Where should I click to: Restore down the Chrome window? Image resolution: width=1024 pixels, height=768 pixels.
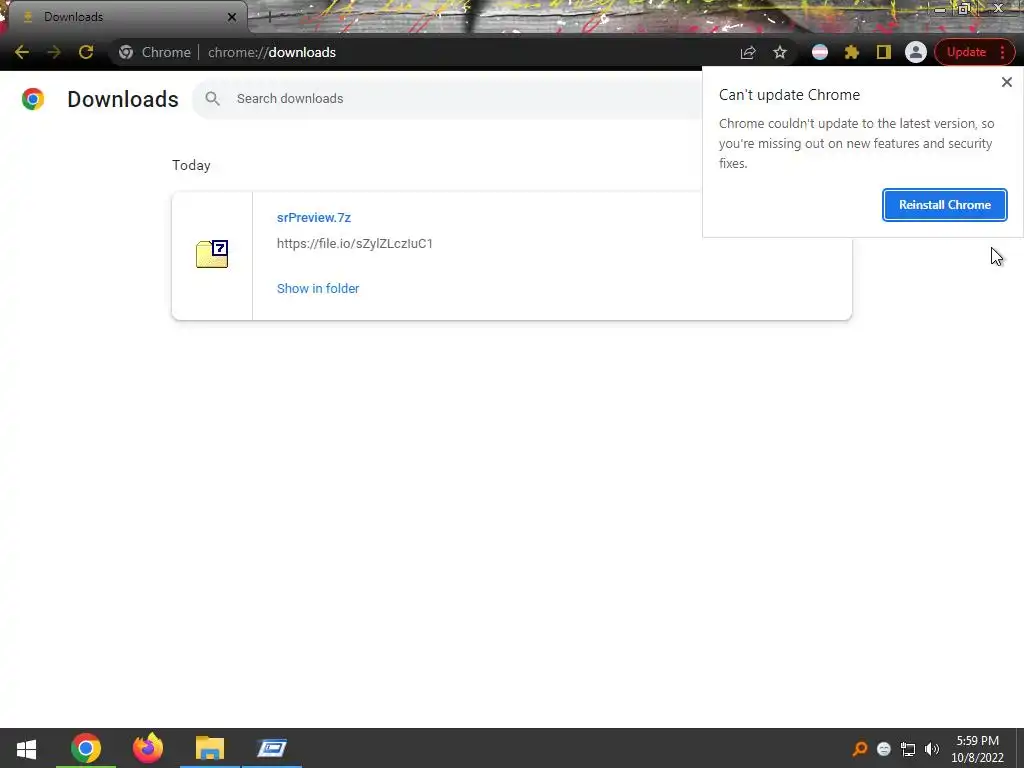click(964, 9)
